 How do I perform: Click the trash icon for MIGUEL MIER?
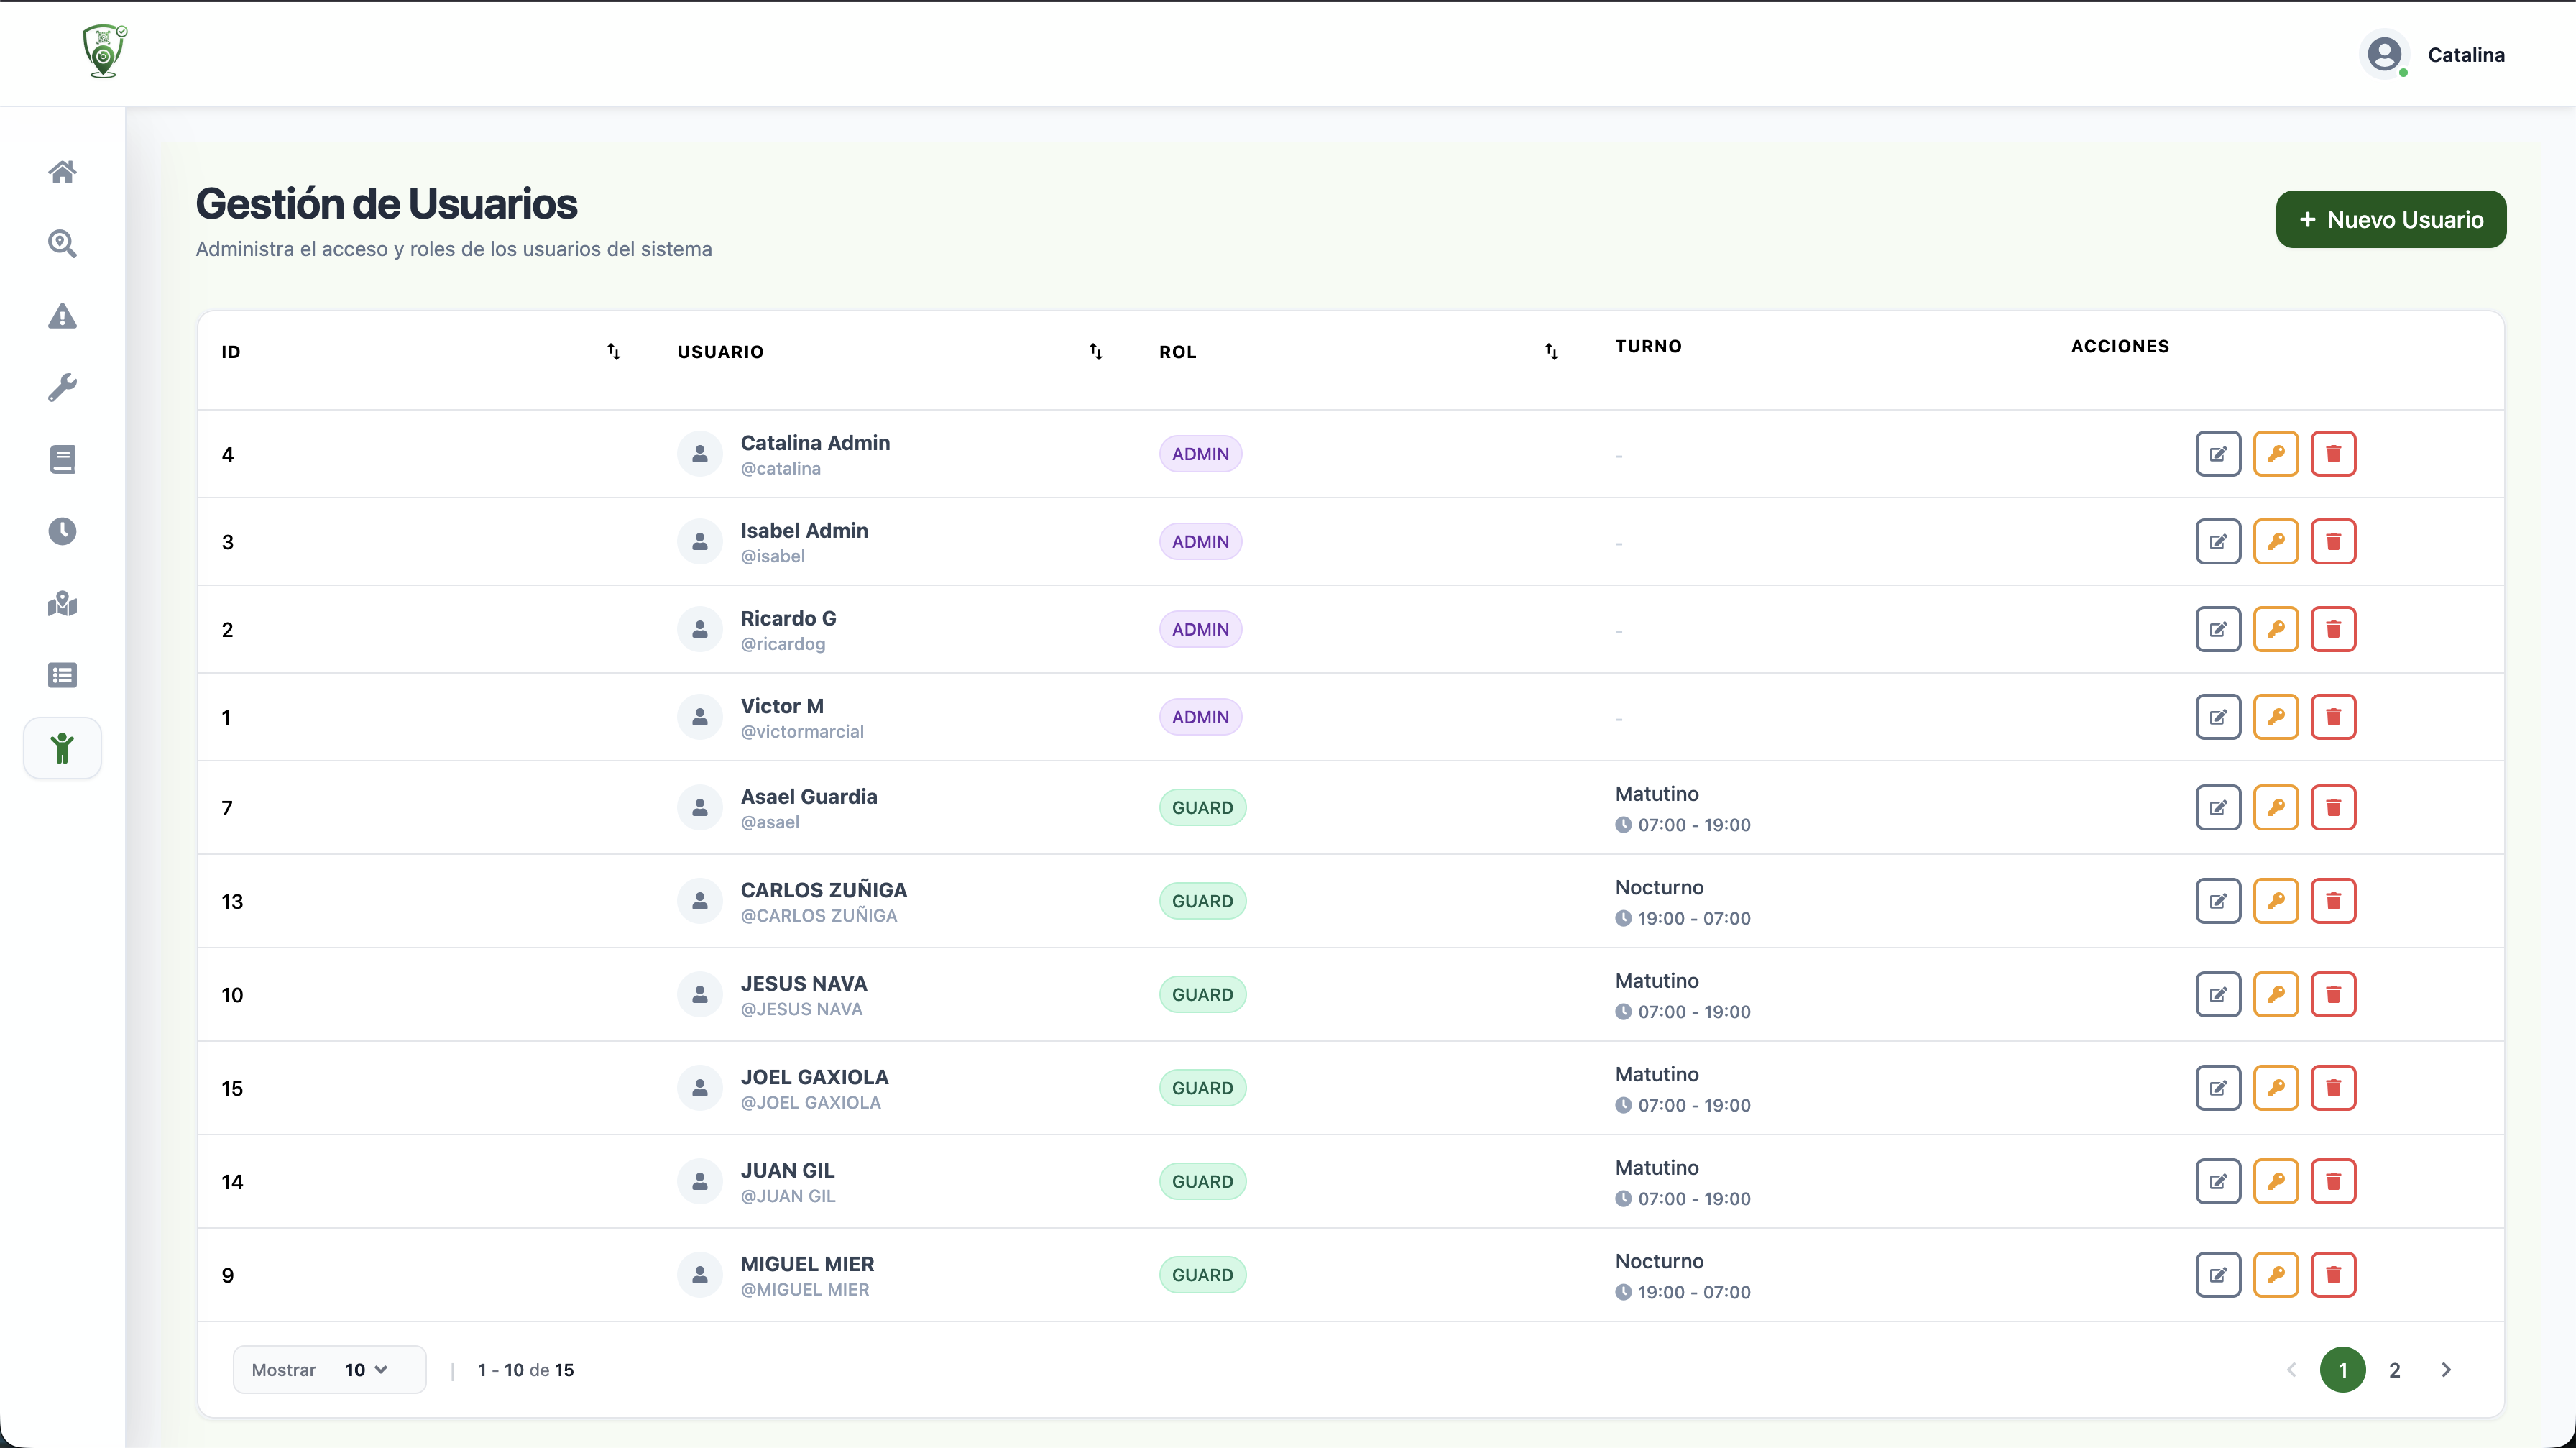tap(2333, 1275)
